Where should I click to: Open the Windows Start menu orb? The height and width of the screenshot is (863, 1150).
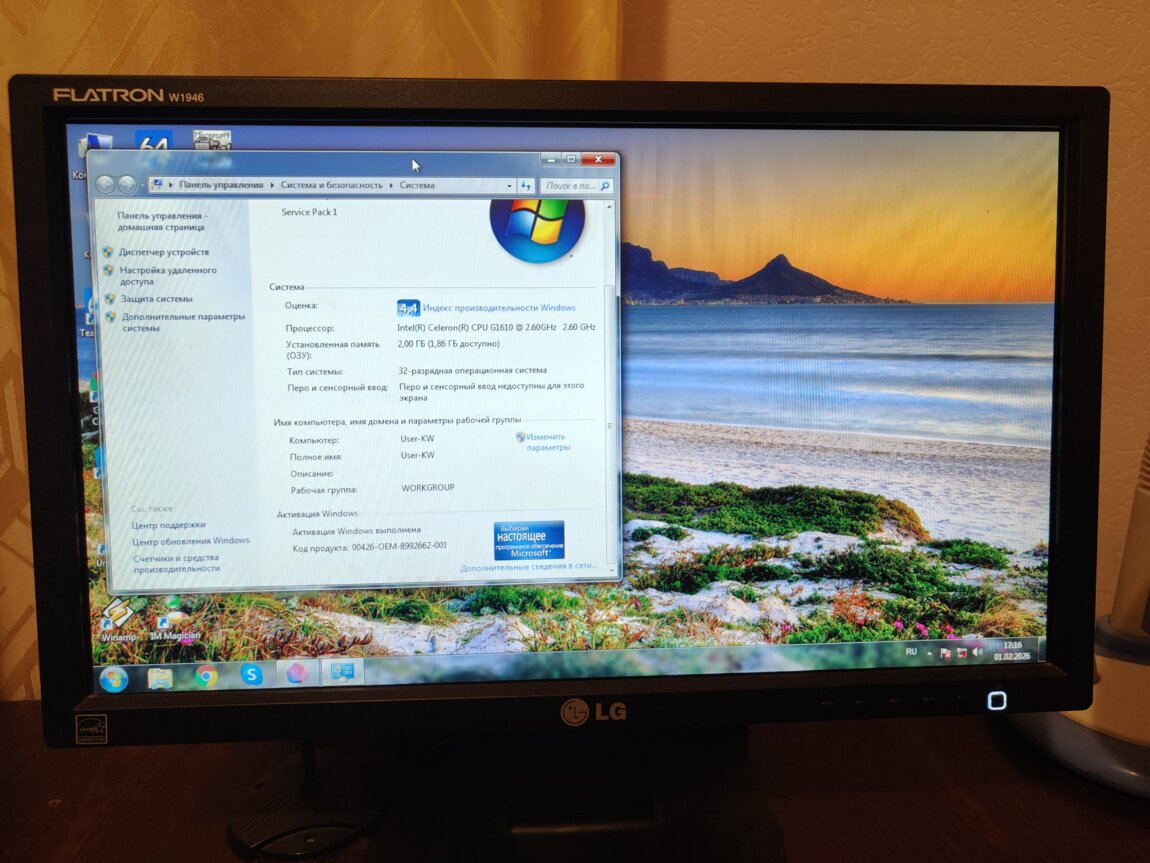(114, 679)
